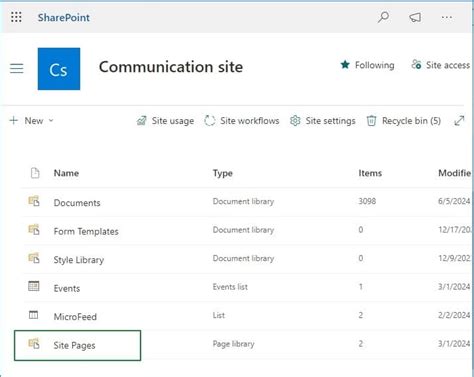Image resolution: width=474 pixels, height=377 pixels.
Task: Click the file type column header icon
Action: click(35, 173)
